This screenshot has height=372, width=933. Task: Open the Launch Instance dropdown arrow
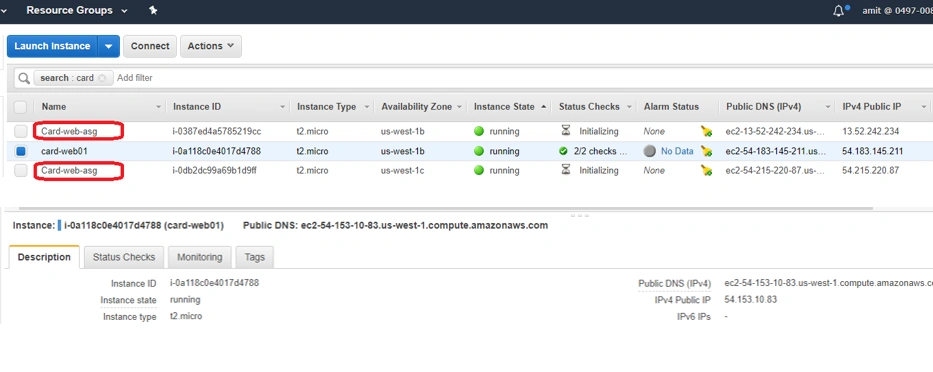click(108, 46)
